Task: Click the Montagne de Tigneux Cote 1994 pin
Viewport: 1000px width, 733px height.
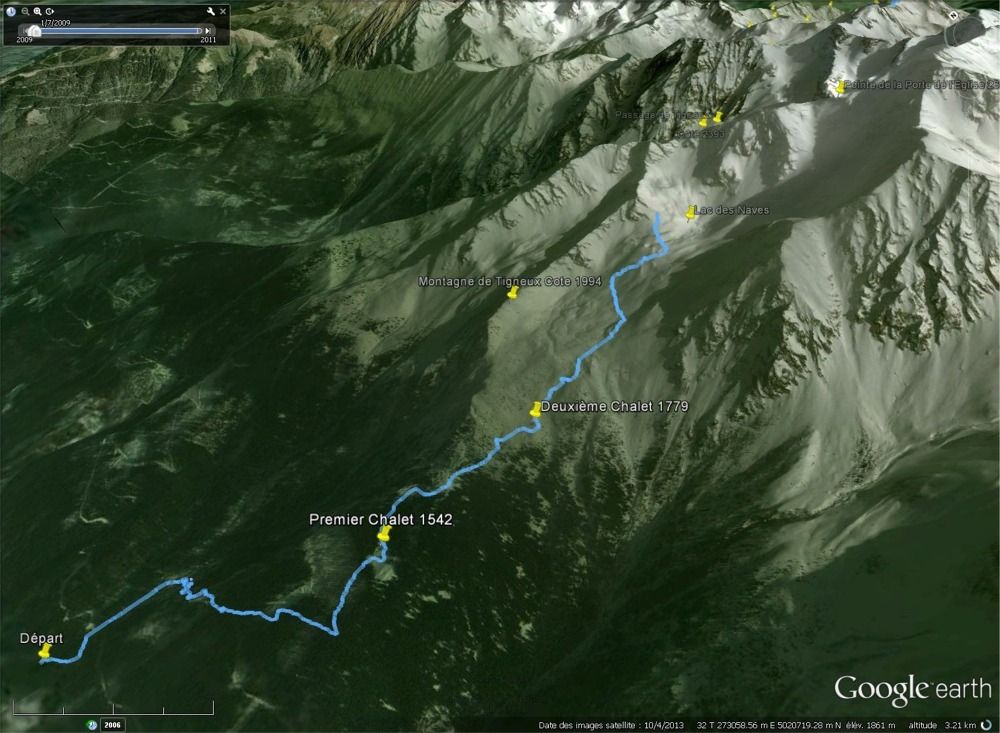Action: click(513, 293)
